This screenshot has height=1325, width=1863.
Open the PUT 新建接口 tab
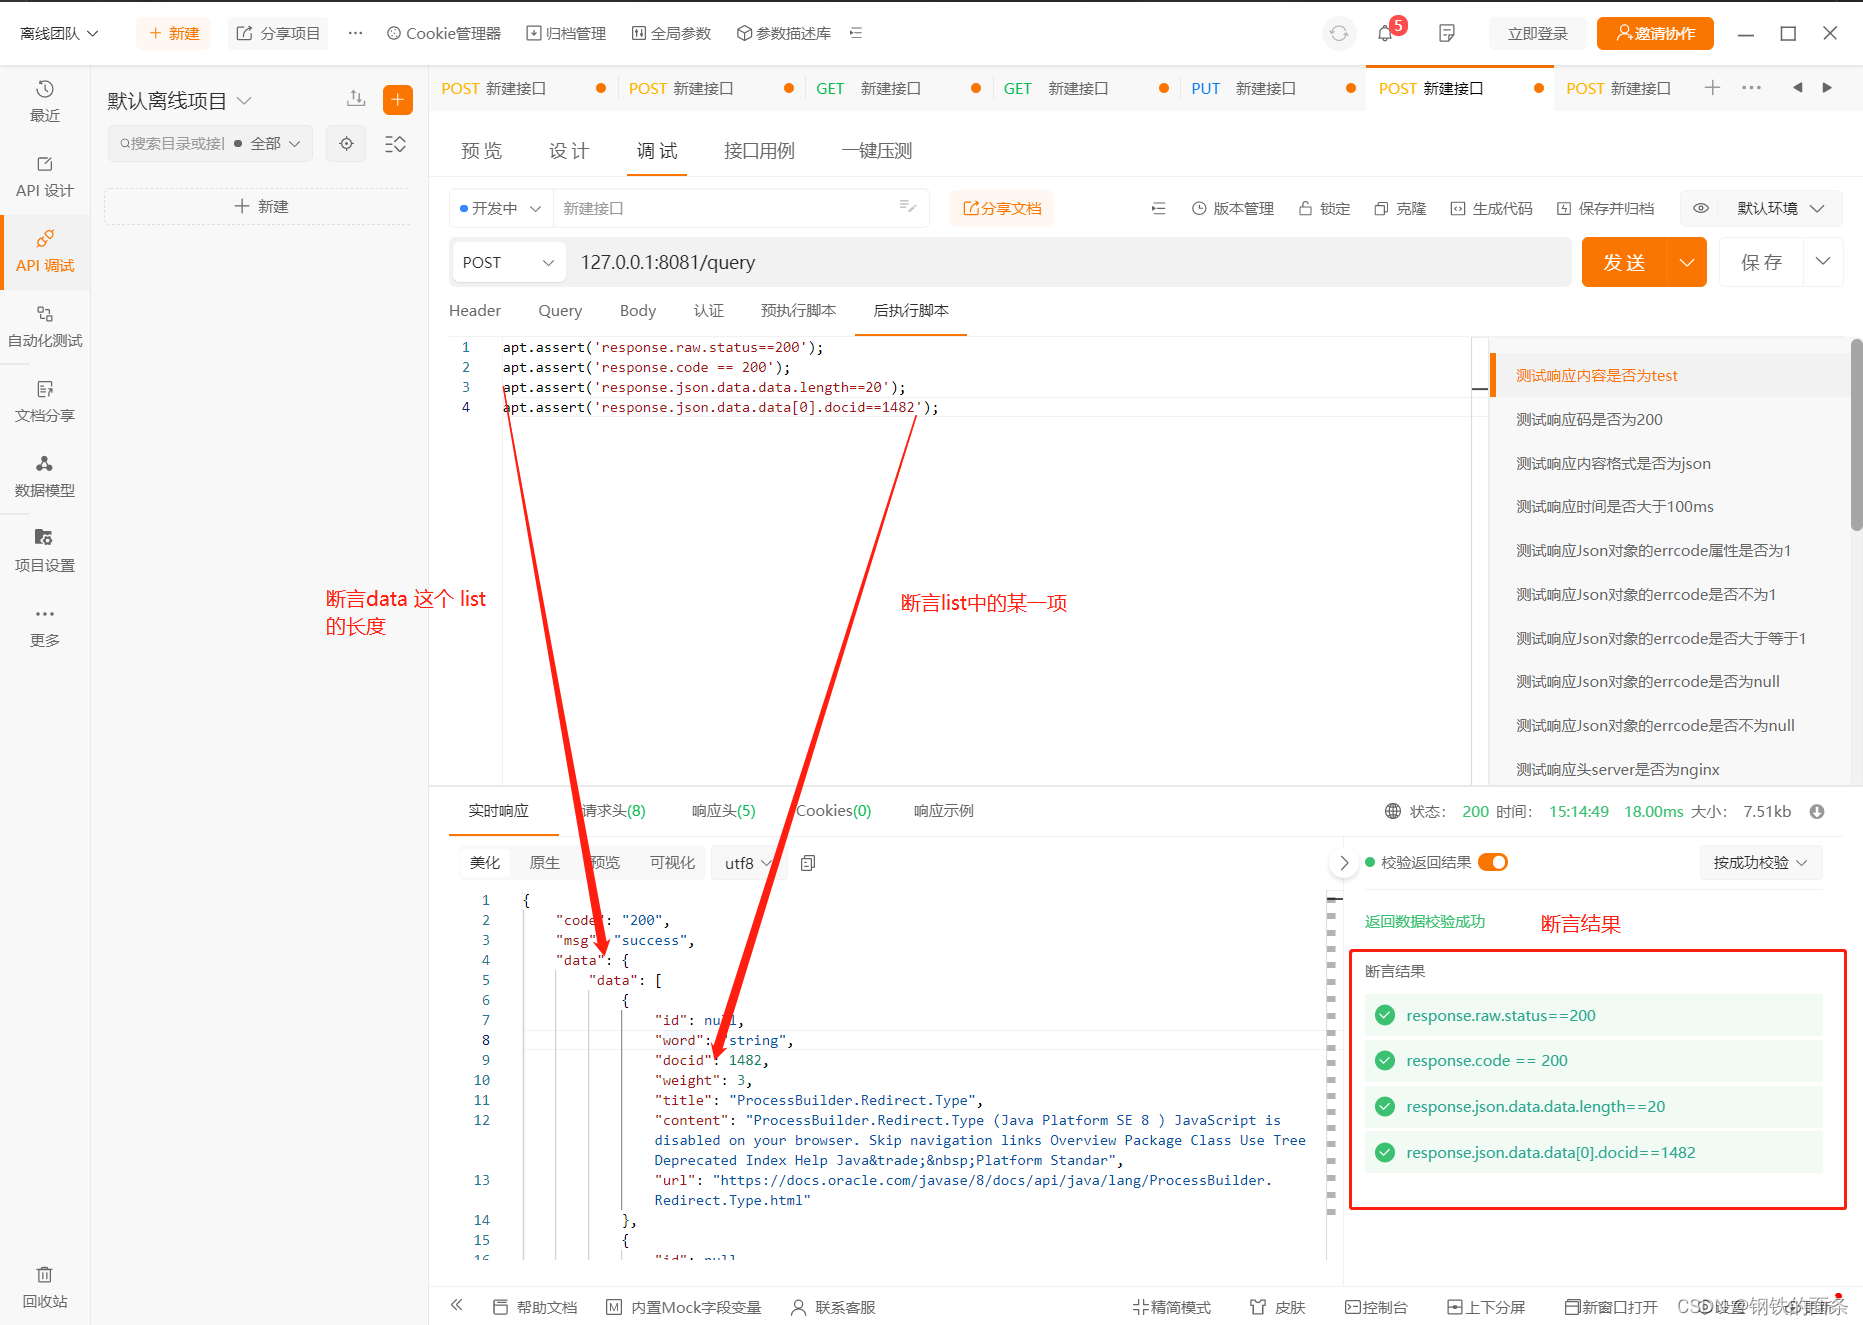[1271, 88]
